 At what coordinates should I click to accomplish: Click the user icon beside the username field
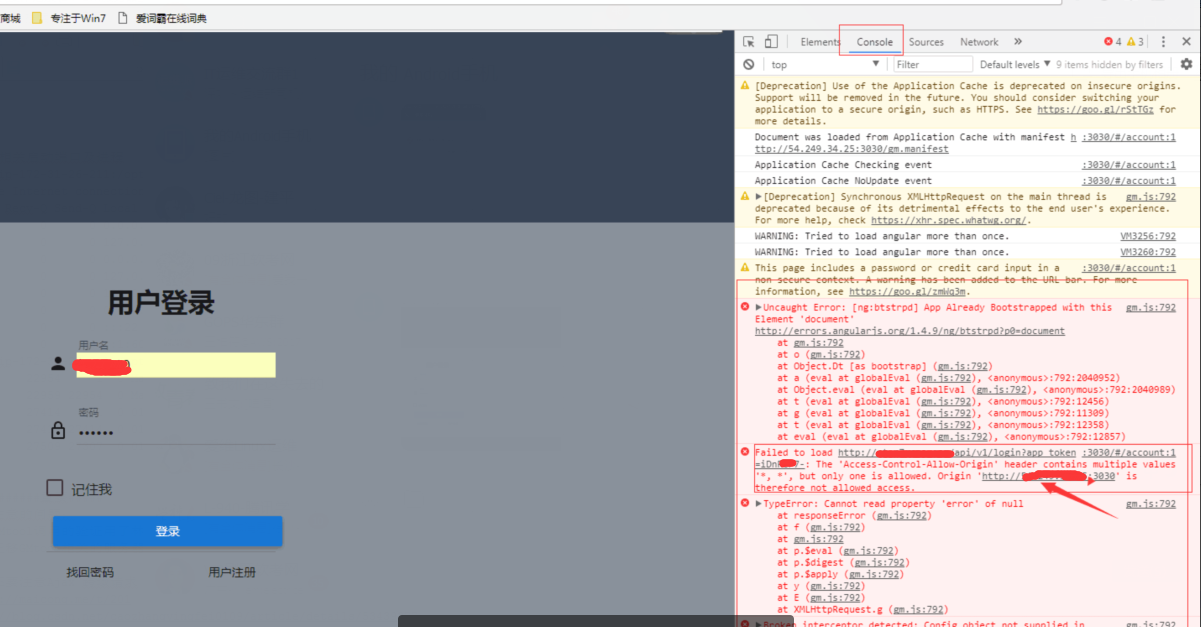point(58,365)
